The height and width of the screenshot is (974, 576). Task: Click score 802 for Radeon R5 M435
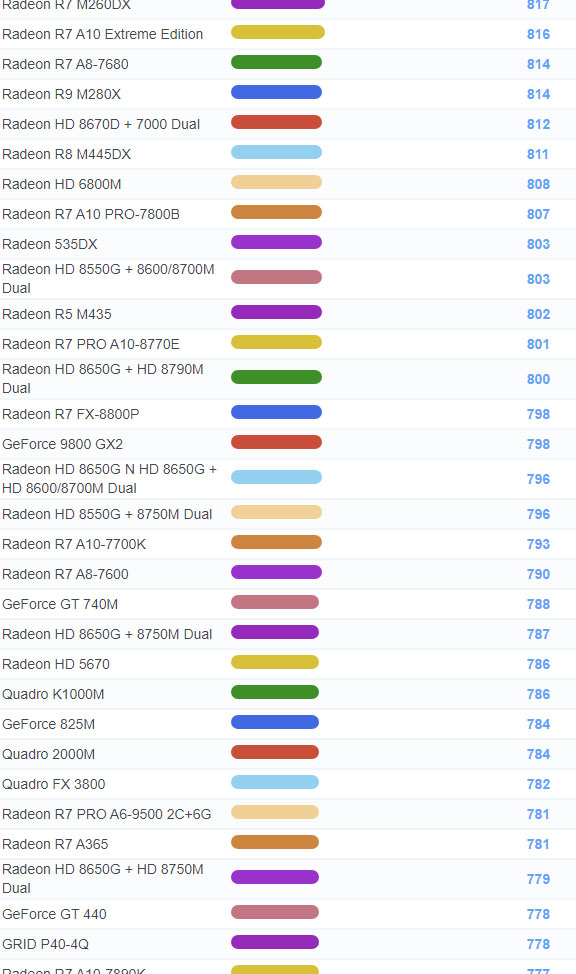pos(538,314)
